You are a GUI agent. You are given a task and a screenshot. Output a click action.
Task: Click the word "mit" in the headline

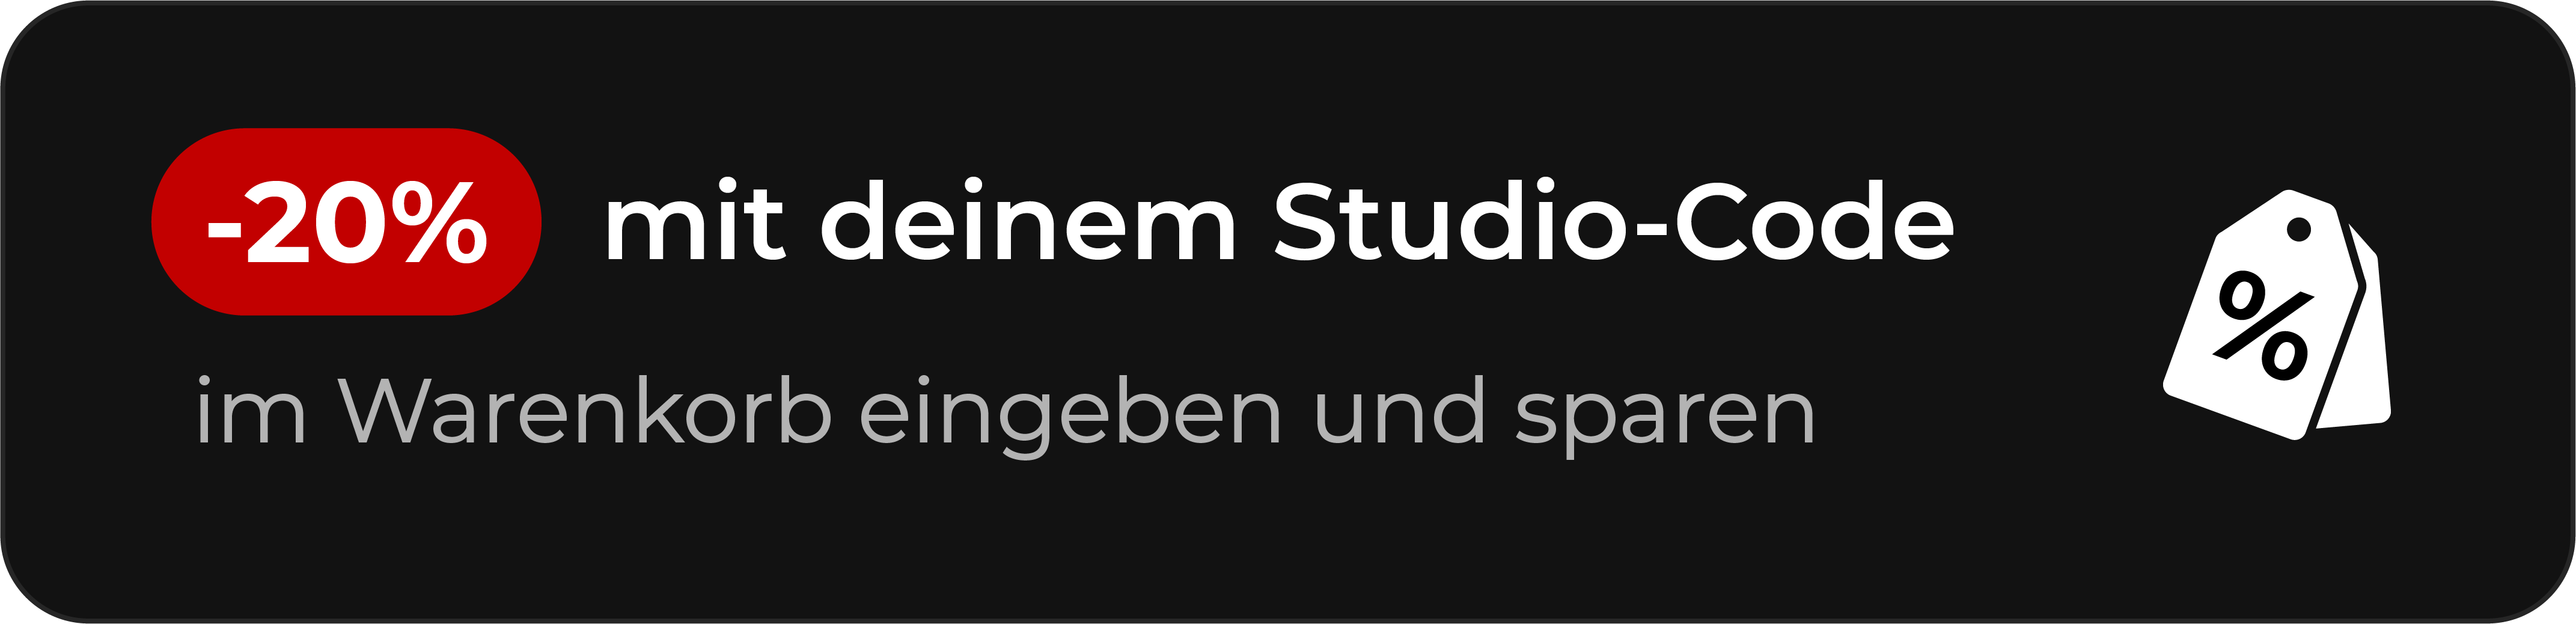click(x=695, y=221)
